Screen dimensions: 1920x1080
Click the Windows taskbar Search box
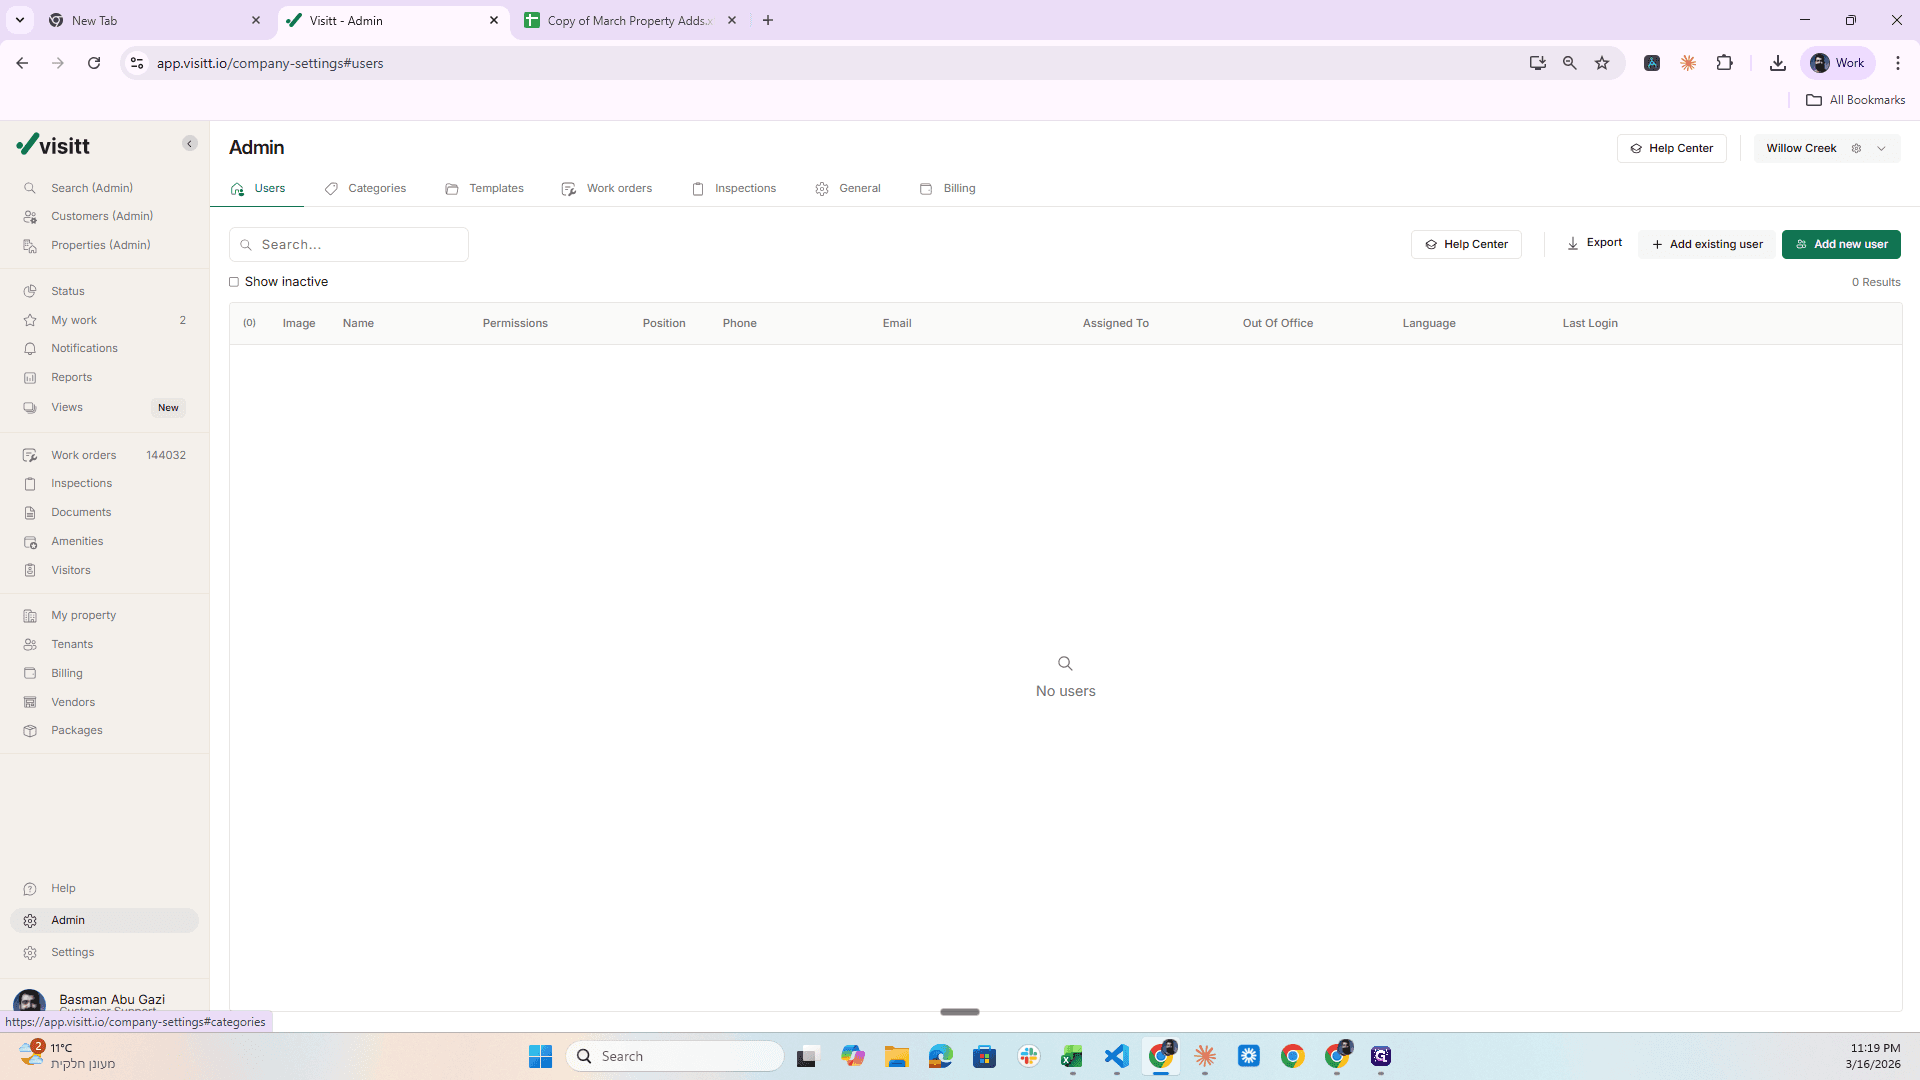pyautogui.click(x=675, y=1056)
